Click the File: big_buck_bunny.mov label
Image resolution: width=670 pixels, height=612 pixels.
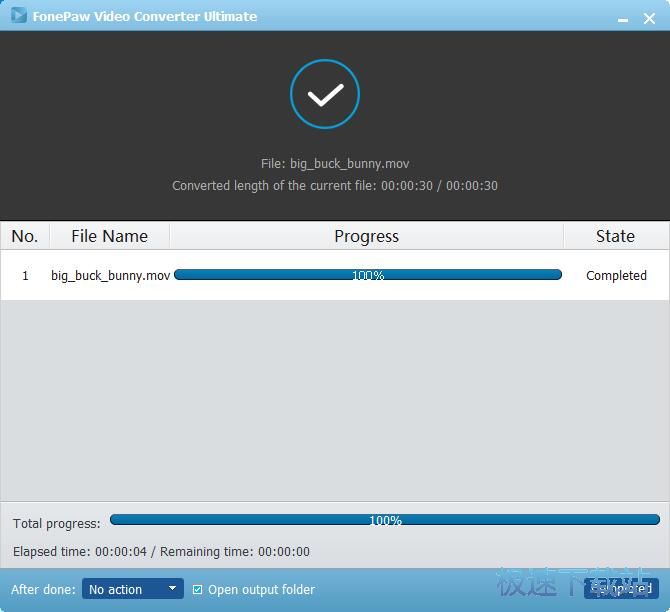pyautogui.click(x=335, y=164)
